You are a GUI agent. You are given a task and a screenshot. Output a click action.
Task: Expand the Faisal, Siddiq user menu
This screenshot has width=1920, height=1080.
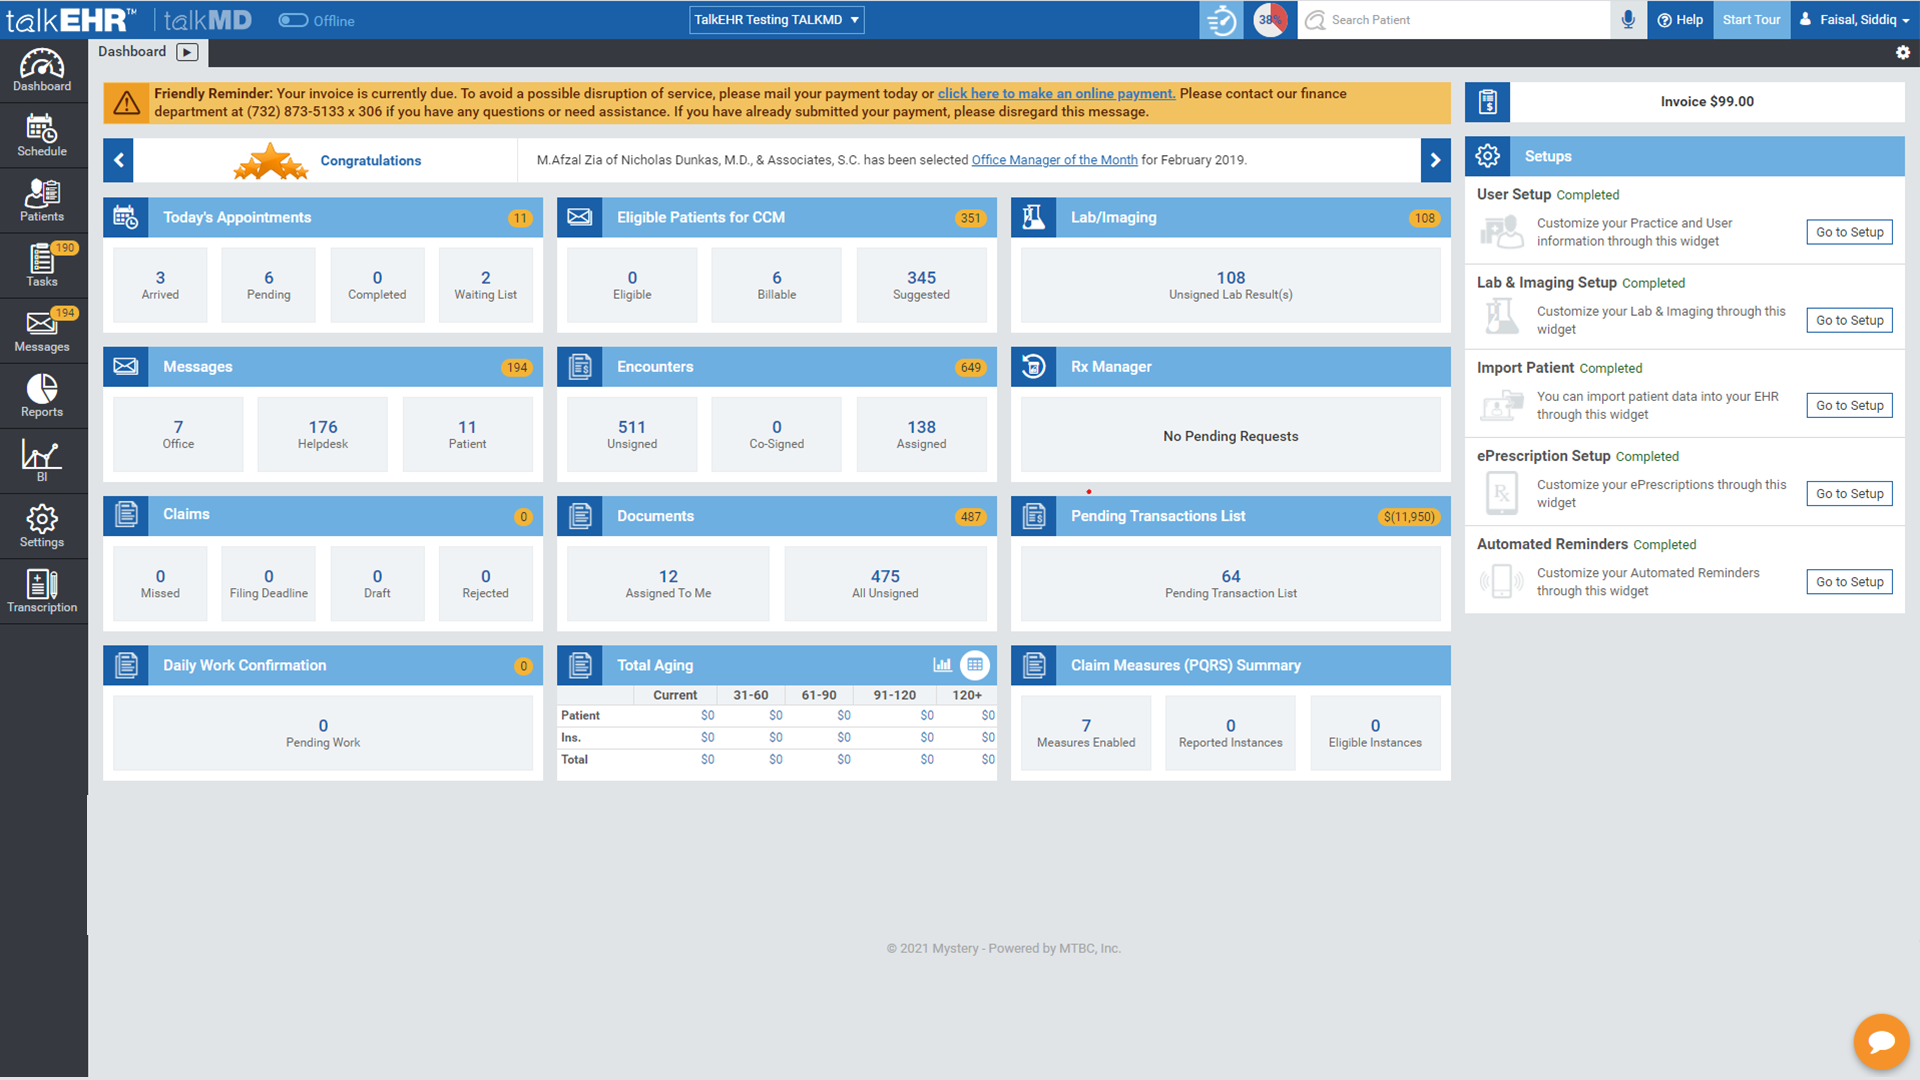tap(1856, 20)
